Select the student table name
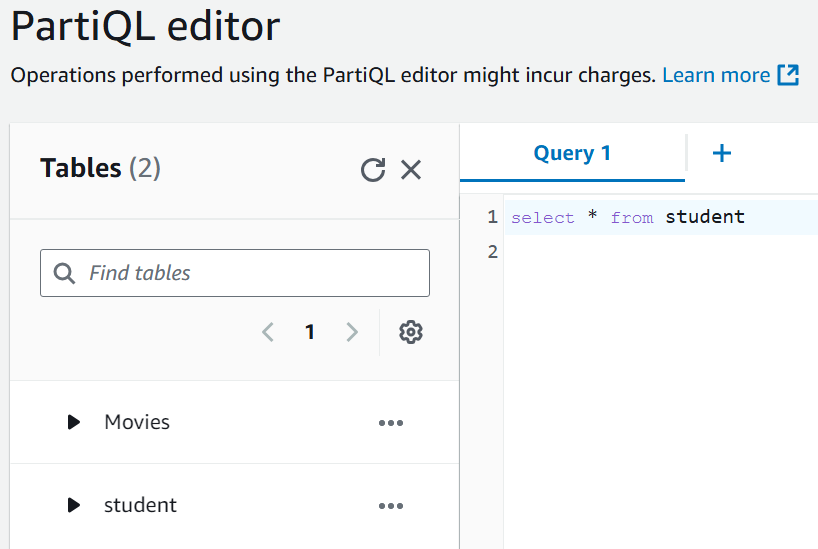Screen dimensions: 818x549 click(140, 505)
